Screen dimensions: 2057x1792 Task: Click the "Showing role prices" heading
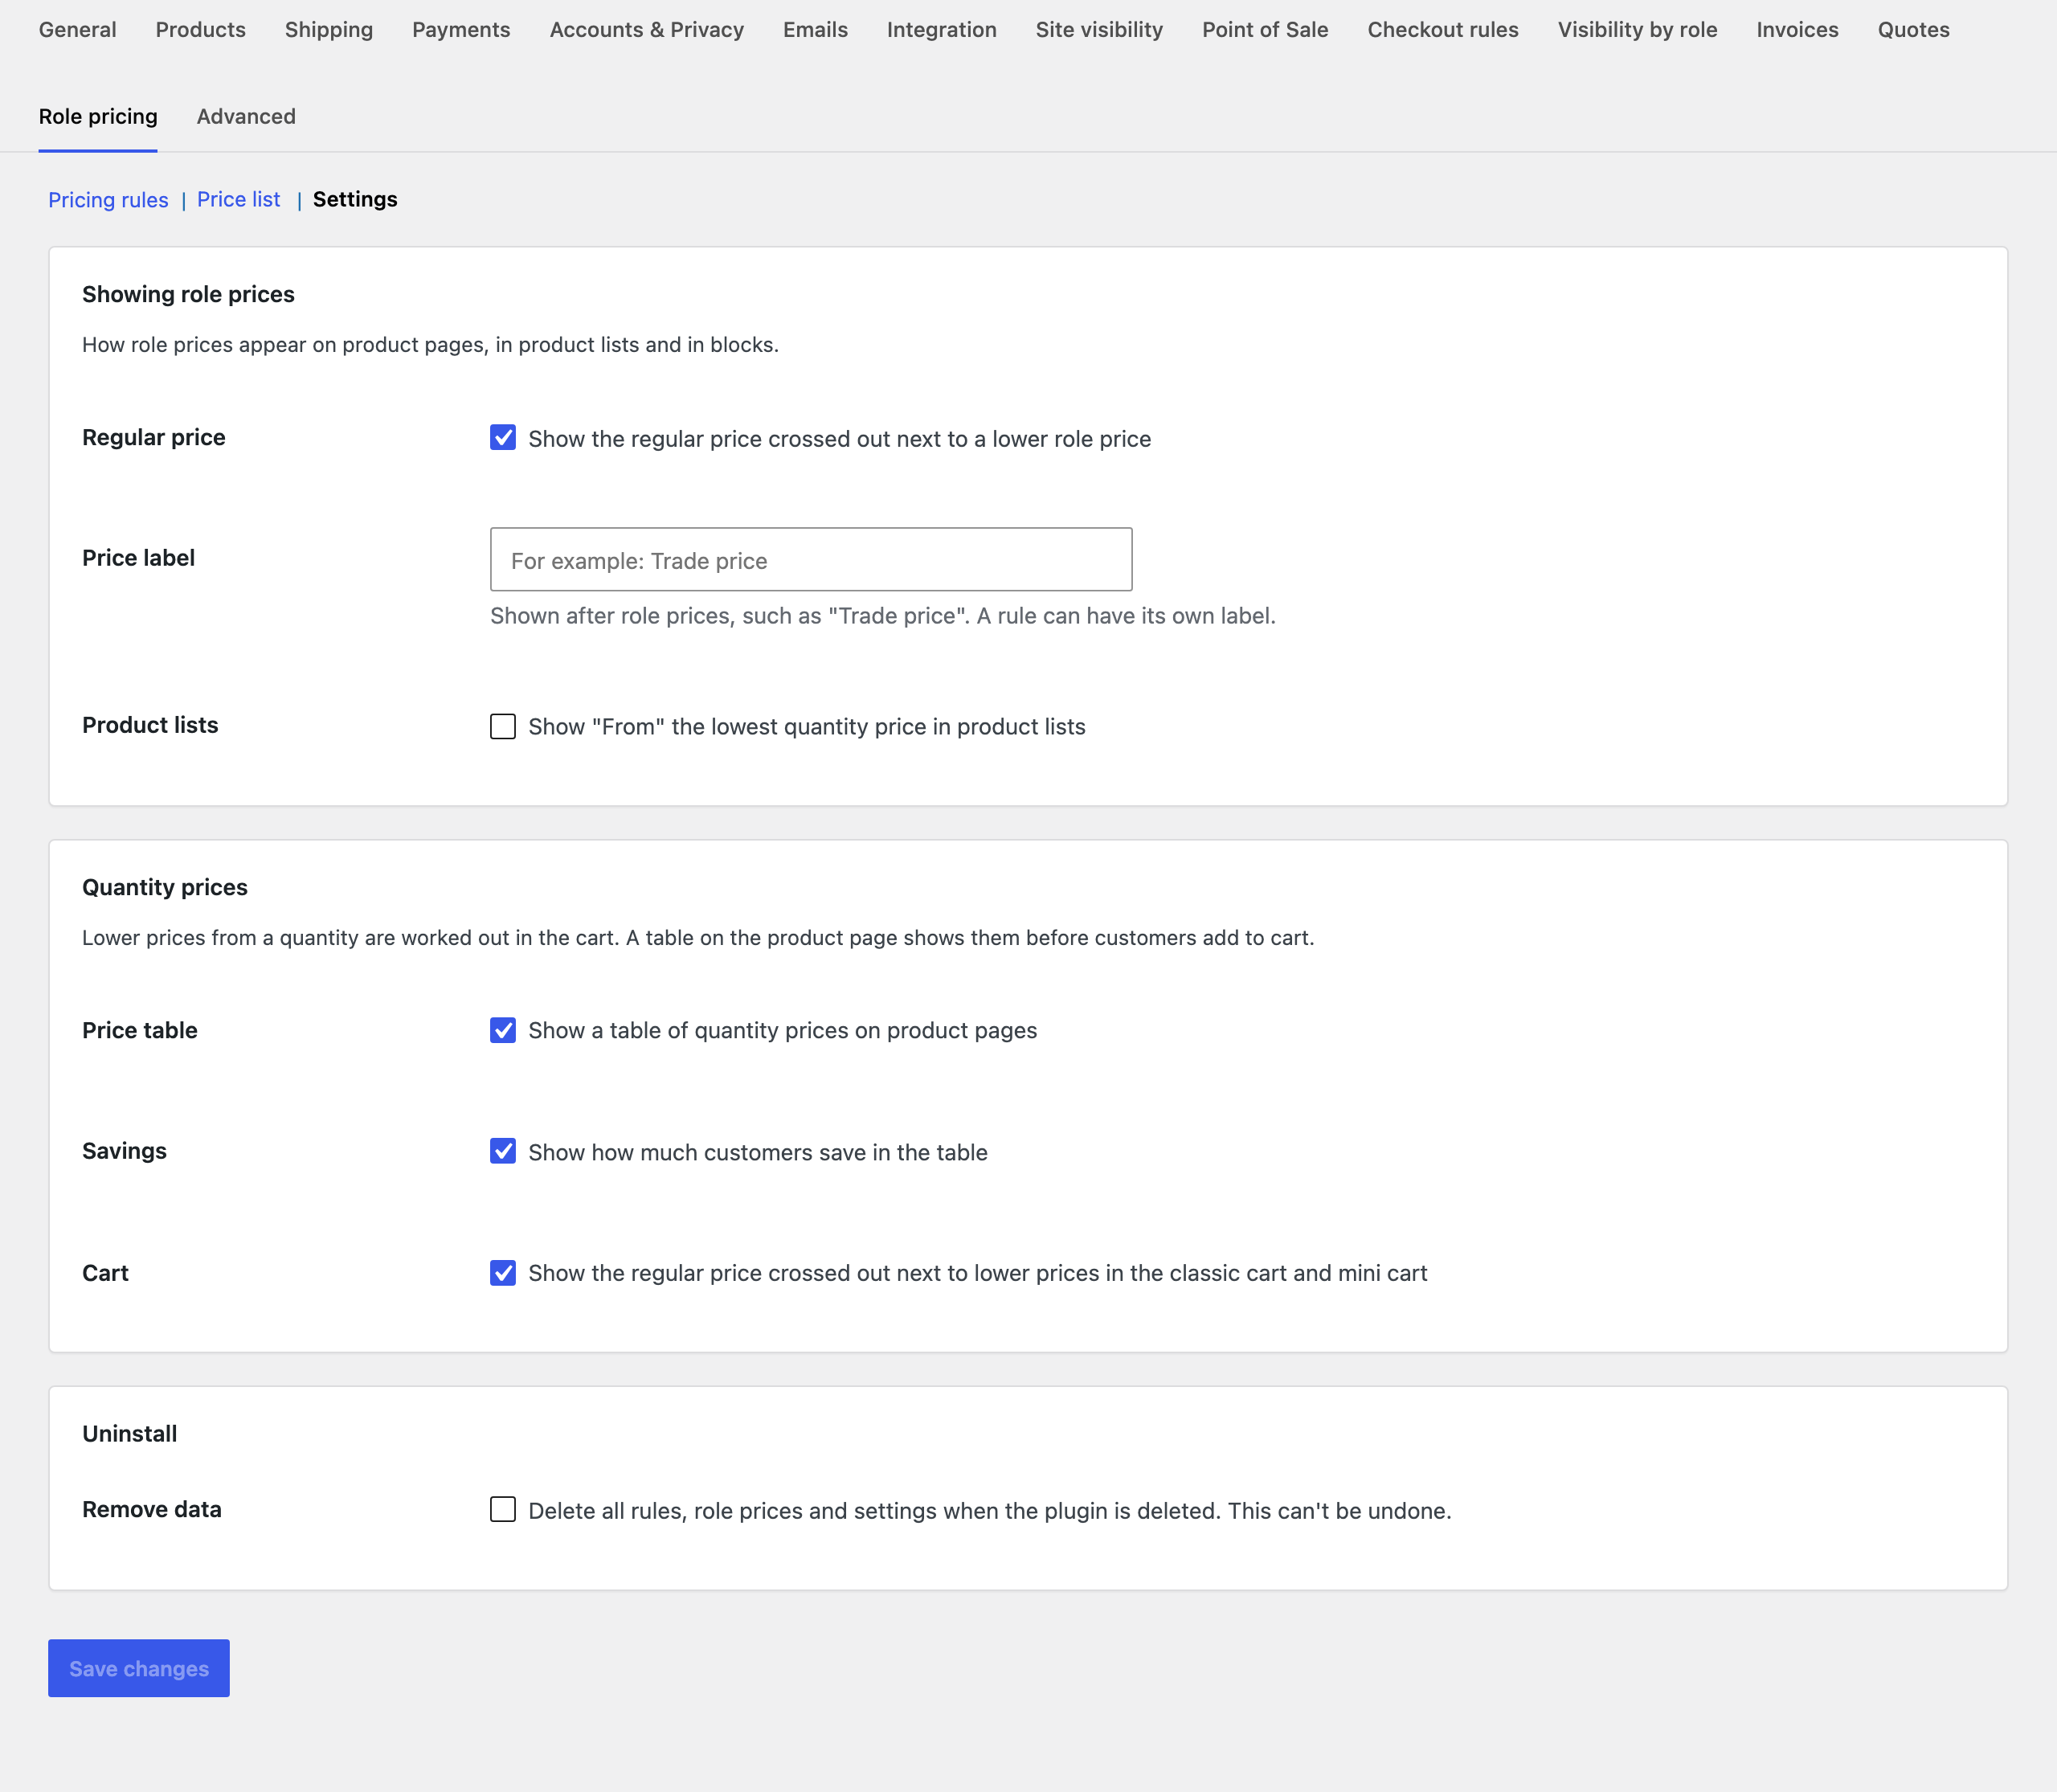coord(188,294)
